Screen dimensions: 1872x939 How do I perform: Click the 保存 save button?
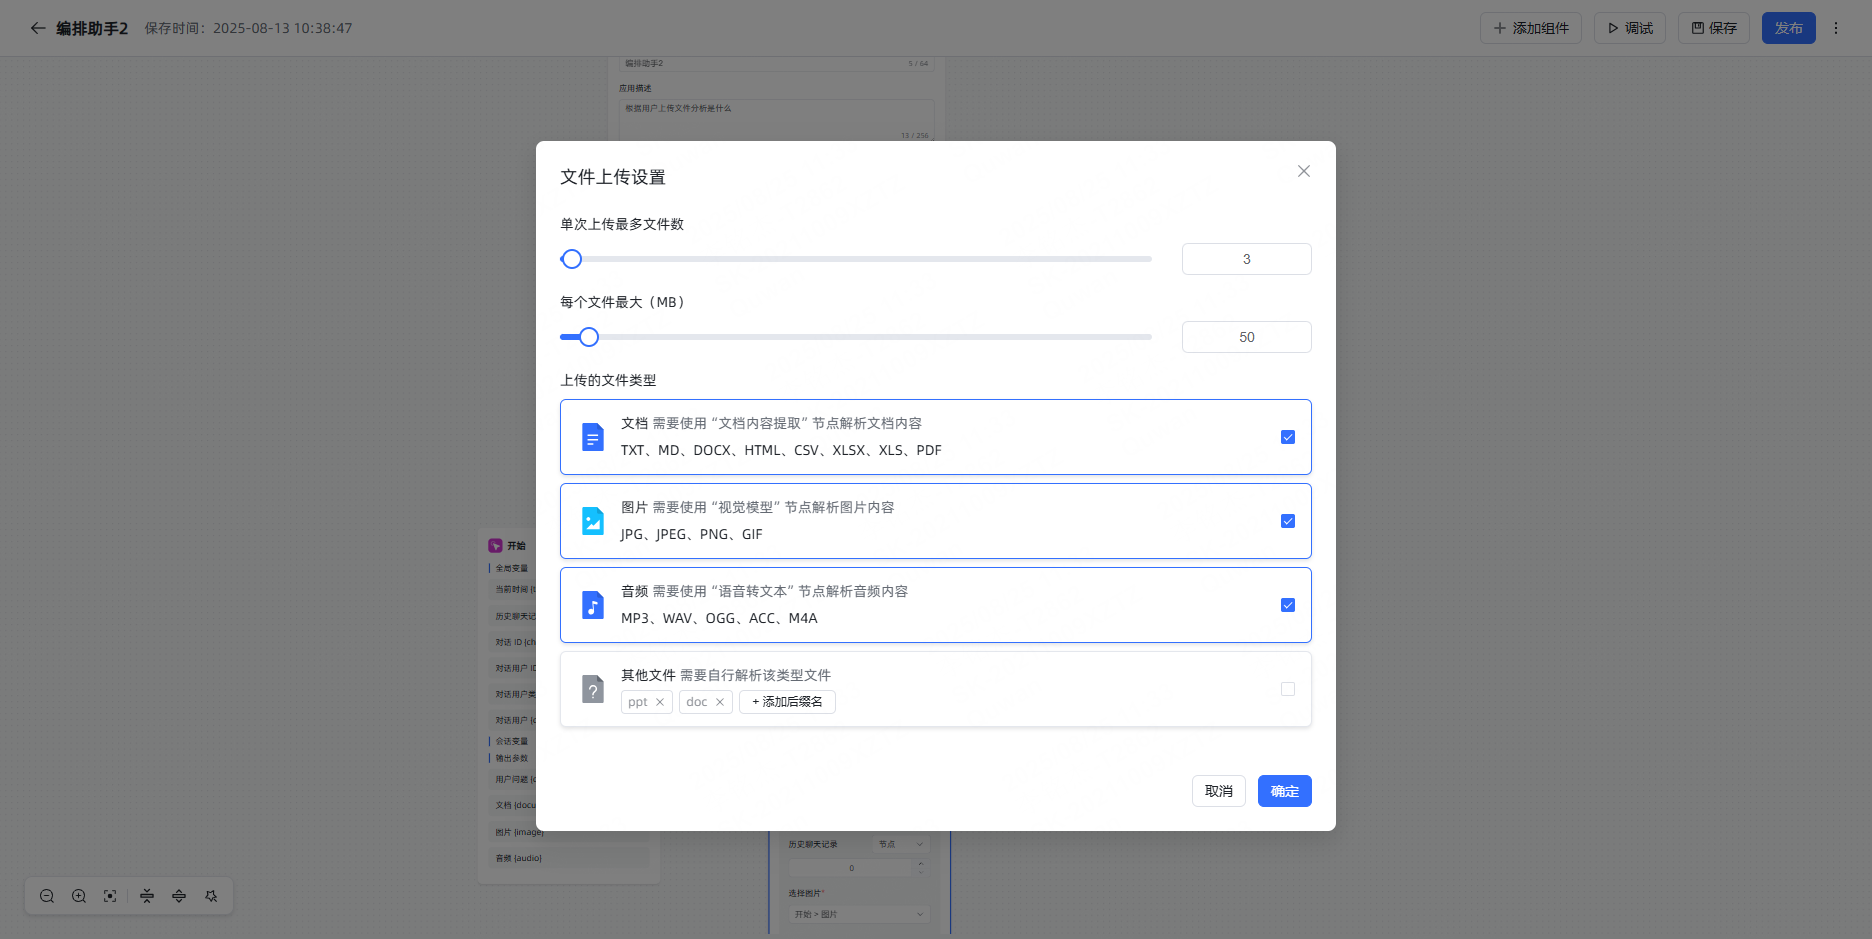click(x=1714, y=28)
